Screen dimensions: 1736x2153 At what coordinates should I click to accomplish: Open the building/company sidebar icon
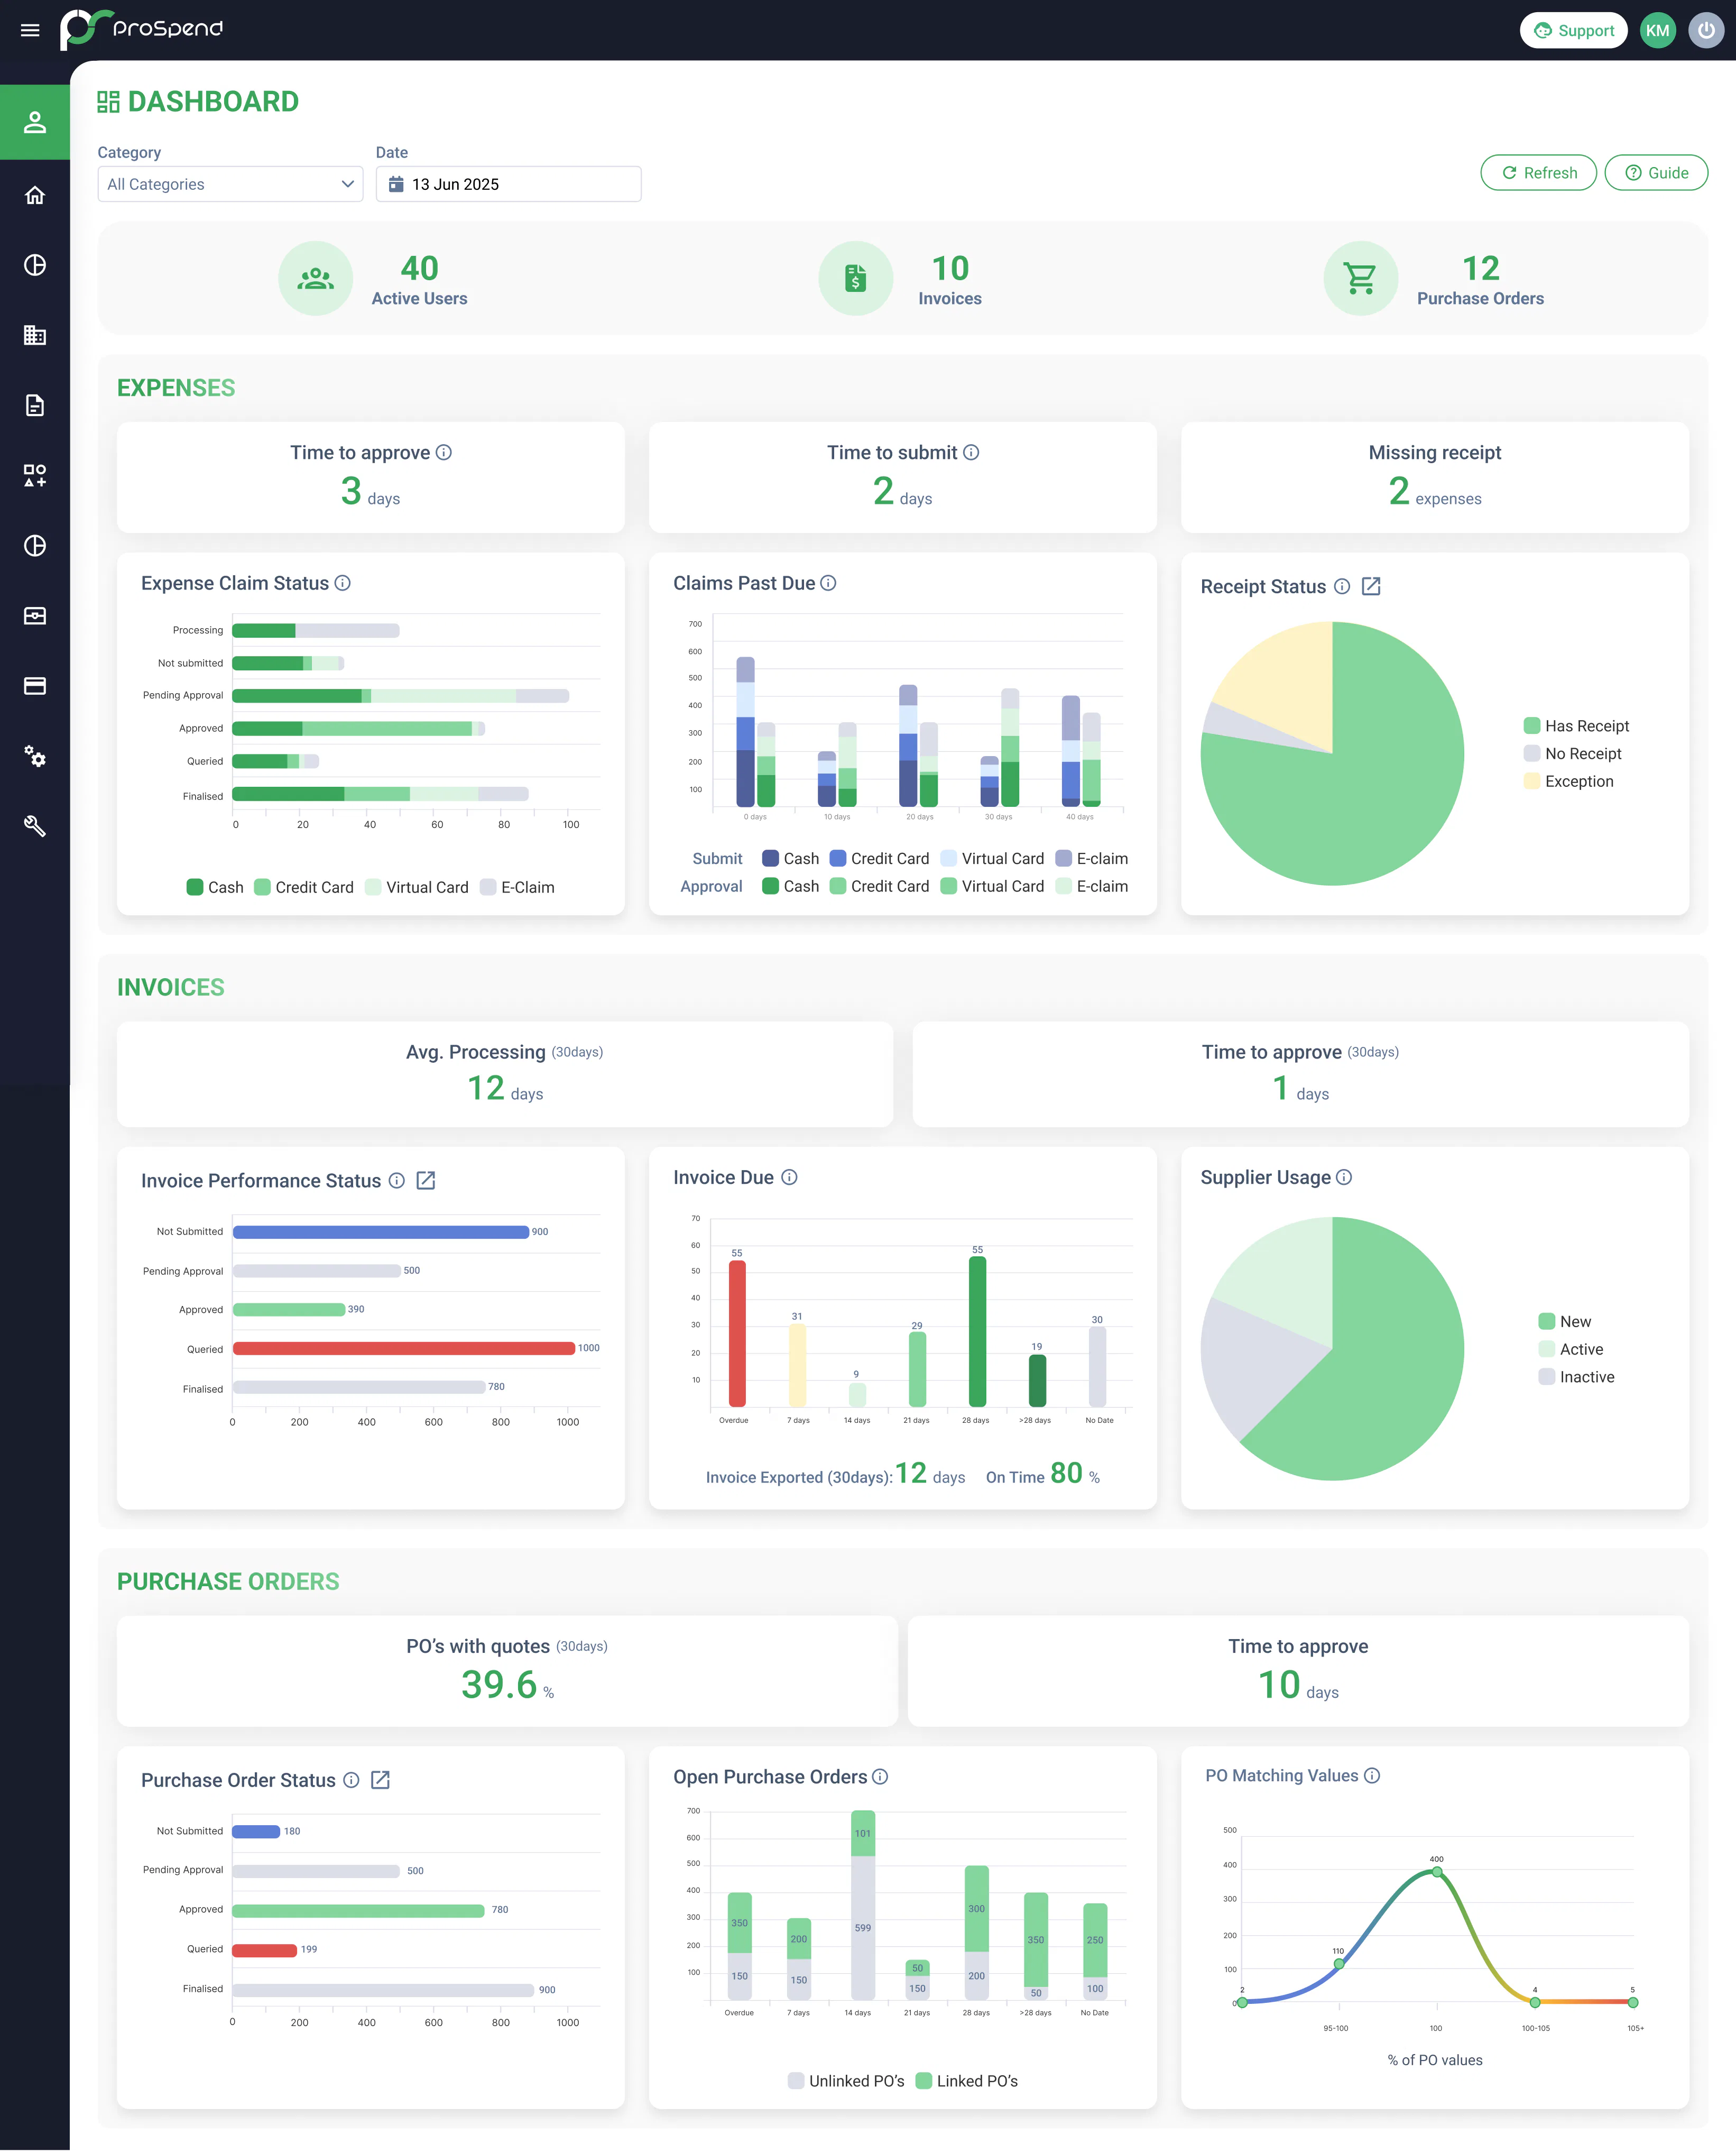click(x=35, y=335)
